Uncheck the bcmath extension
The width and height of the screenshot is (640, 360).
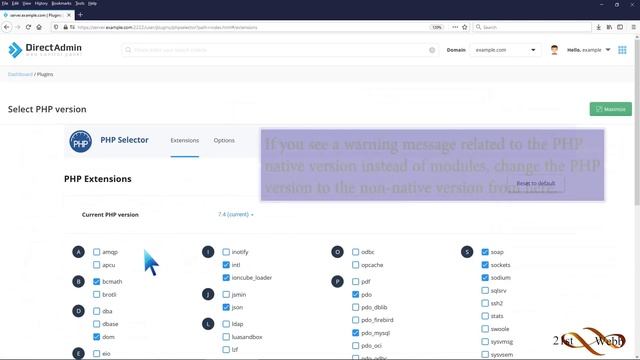pos(96,282)
